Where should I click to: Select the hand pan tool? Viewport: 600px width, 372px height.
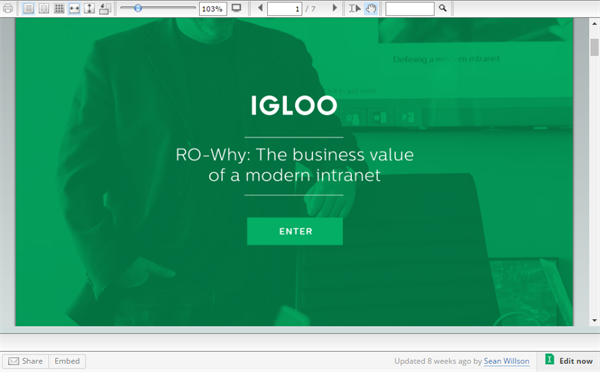coord(371,8)
